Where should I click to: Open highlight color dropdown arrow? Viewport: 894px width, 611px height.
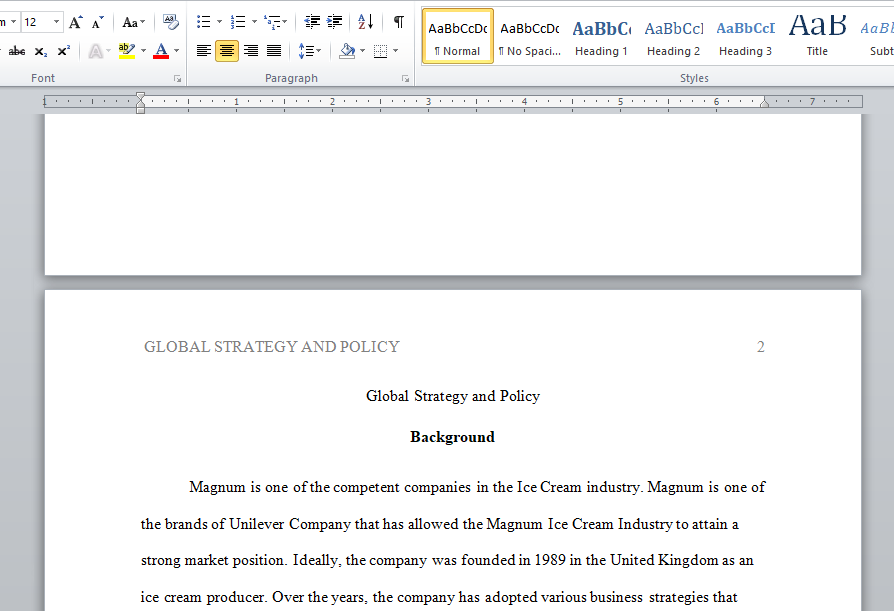pos(143,51)
